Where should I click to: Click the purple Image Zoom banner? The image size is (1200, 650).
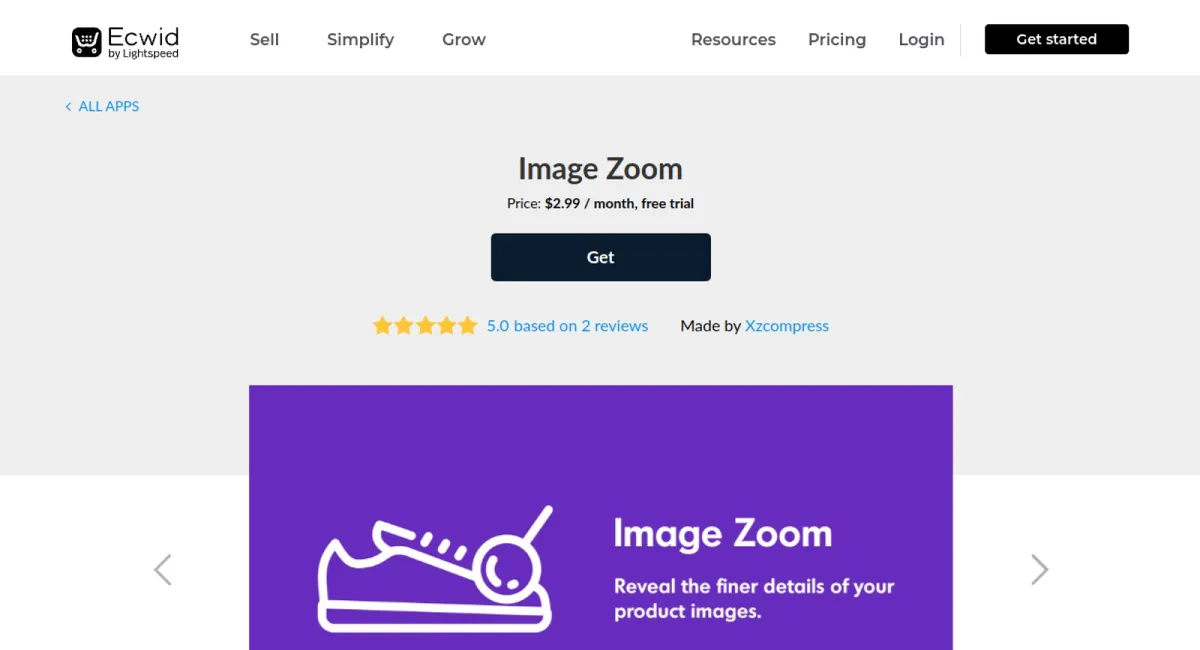point(600,517)
